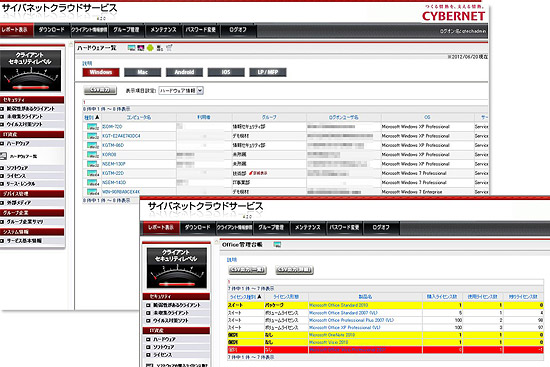
Task: Click the monitor icon beside Office管理台帳 title
Action: 277,245
